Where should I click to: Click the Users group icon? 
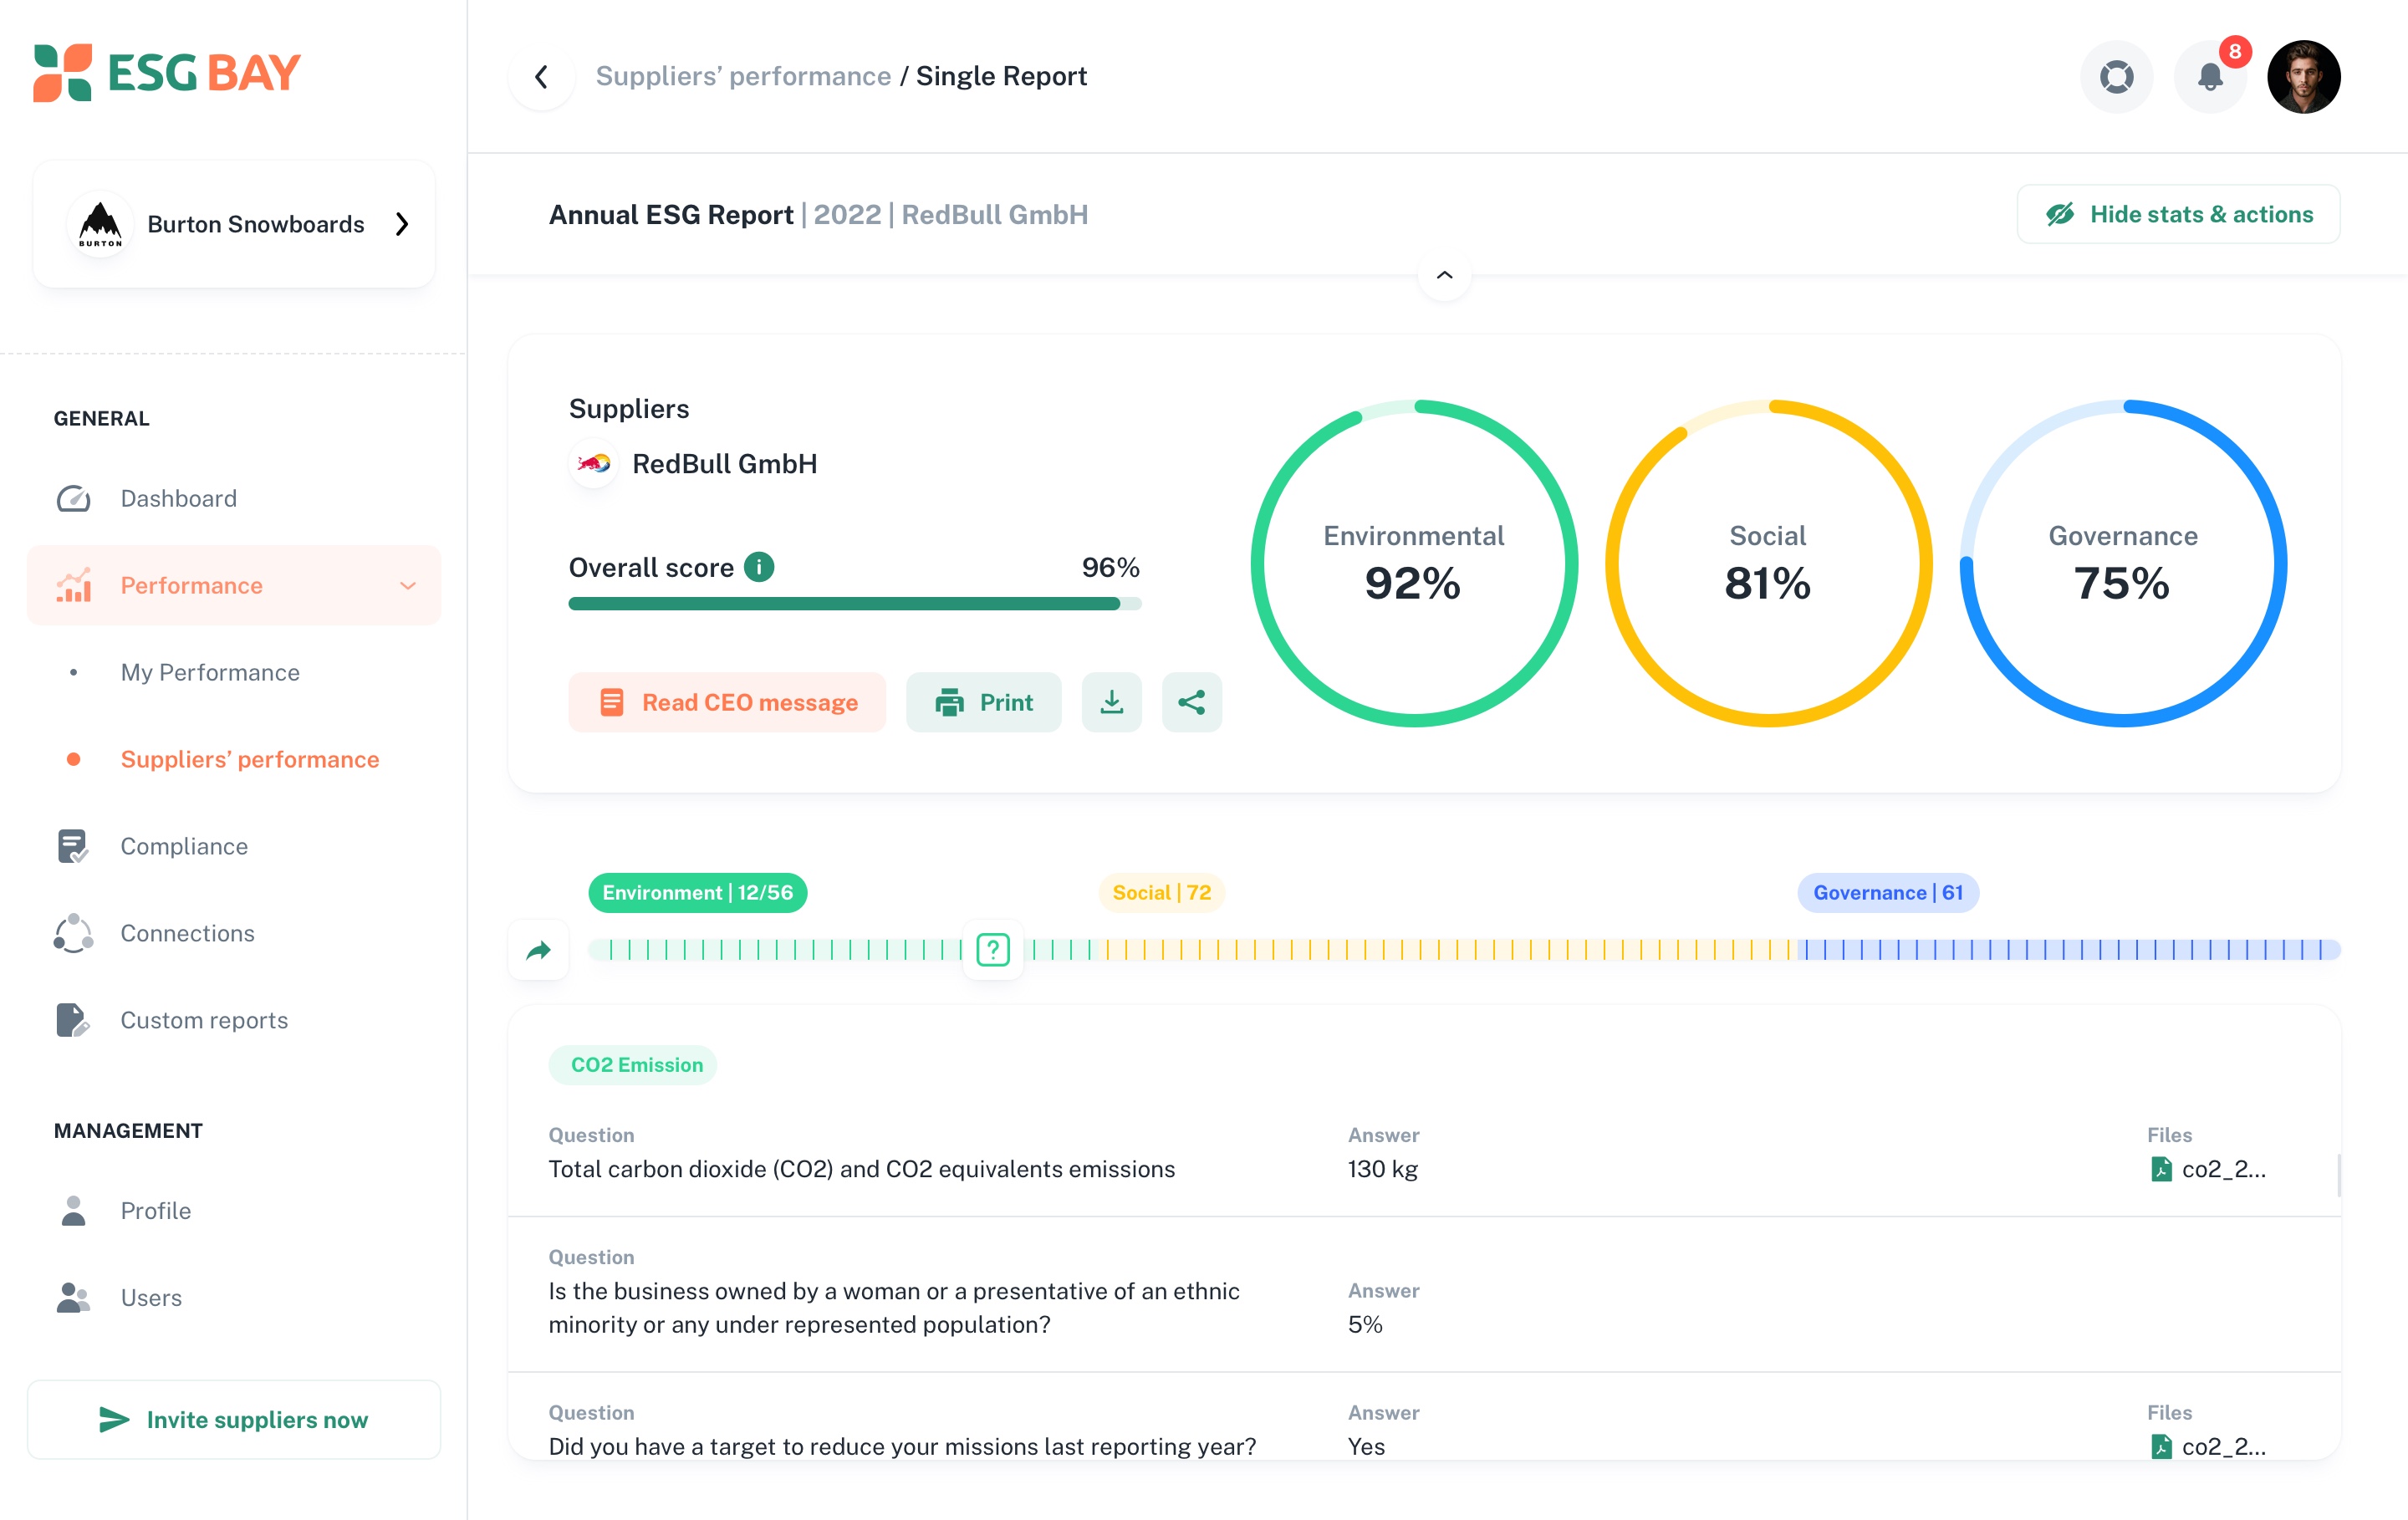pyautogui.click(x=73, y=1297)
